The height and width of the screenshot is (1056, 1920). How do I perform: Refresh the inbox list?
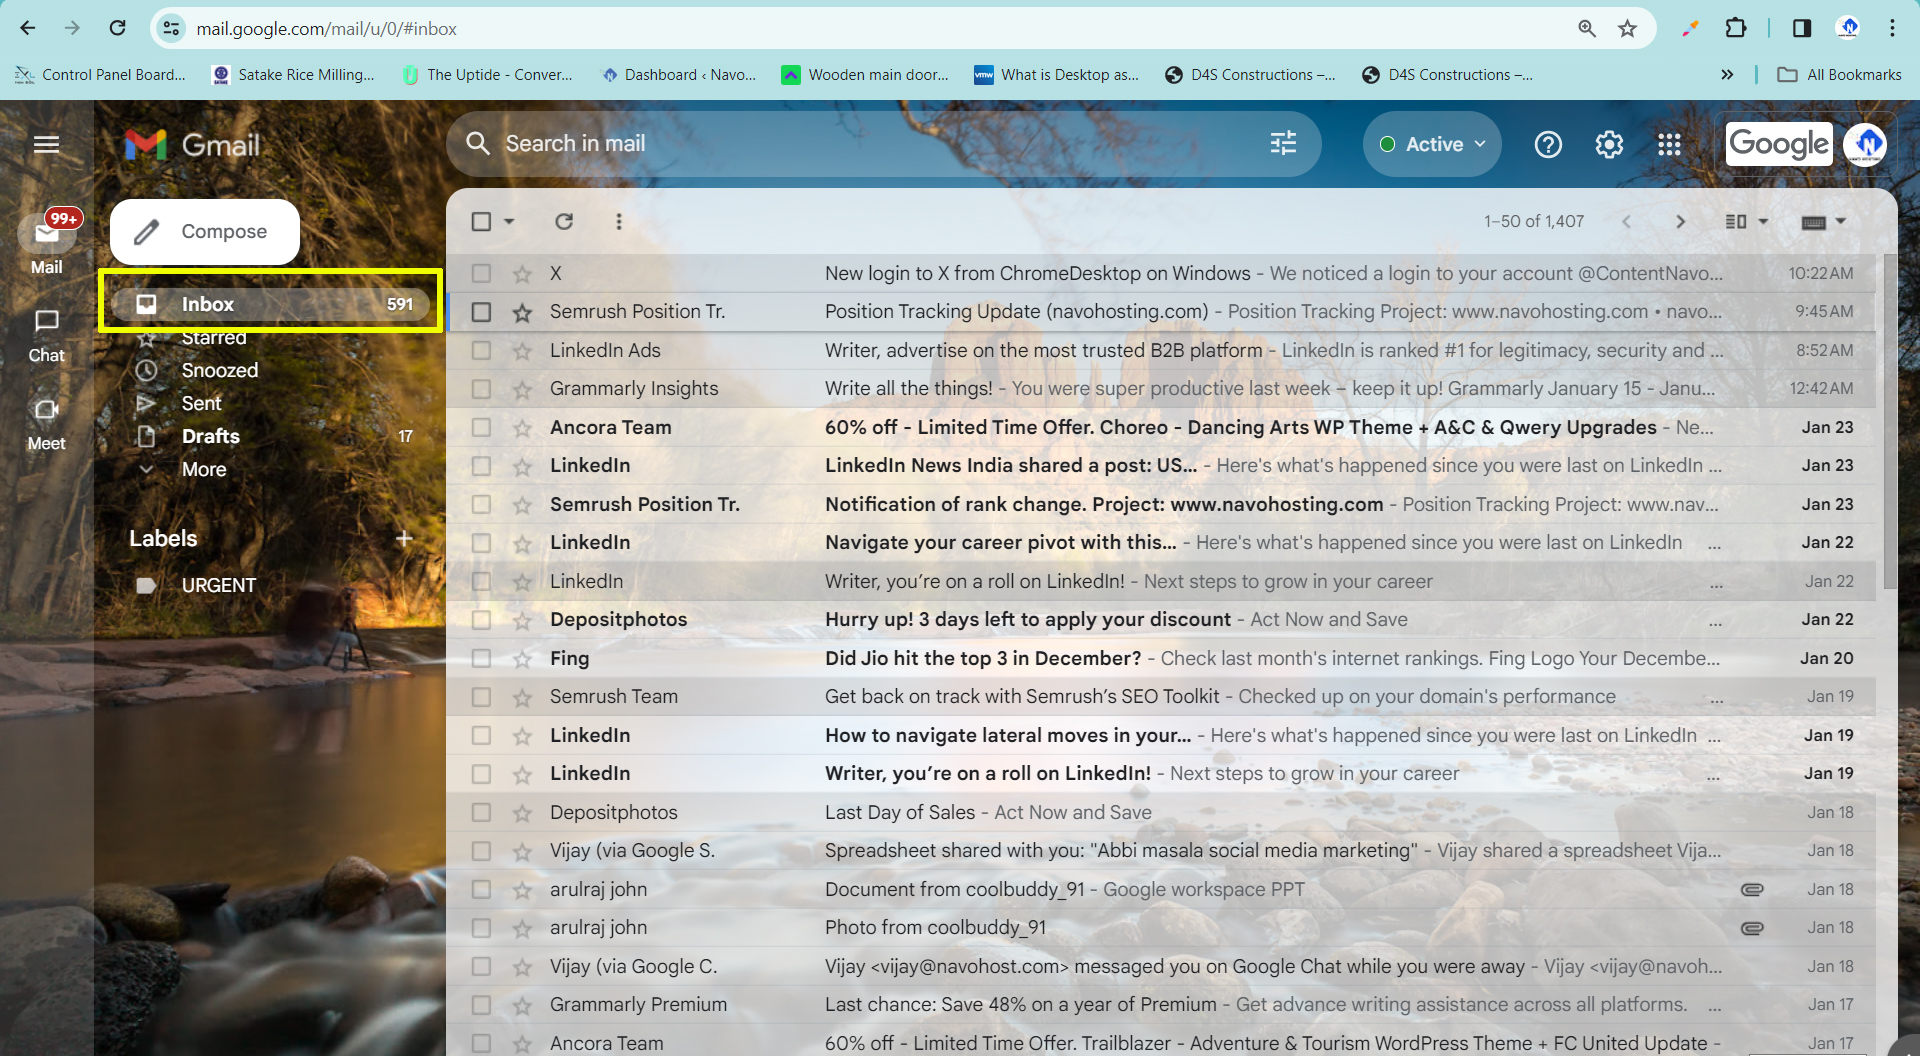tap(564, 221)
